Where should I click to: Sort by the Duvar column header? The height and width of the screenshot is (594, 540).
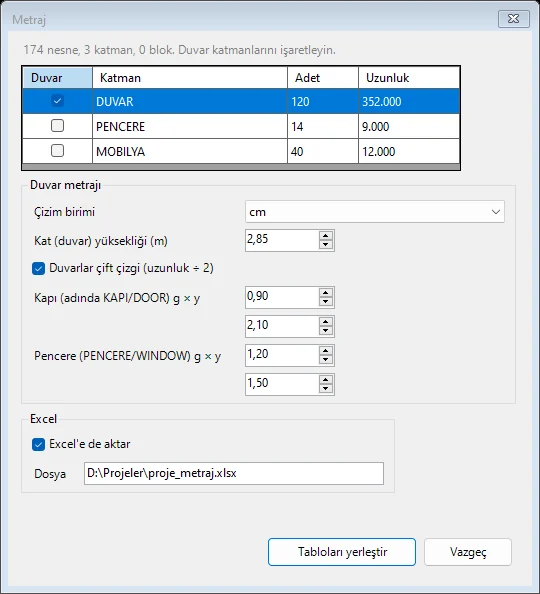tap(58, 78)
